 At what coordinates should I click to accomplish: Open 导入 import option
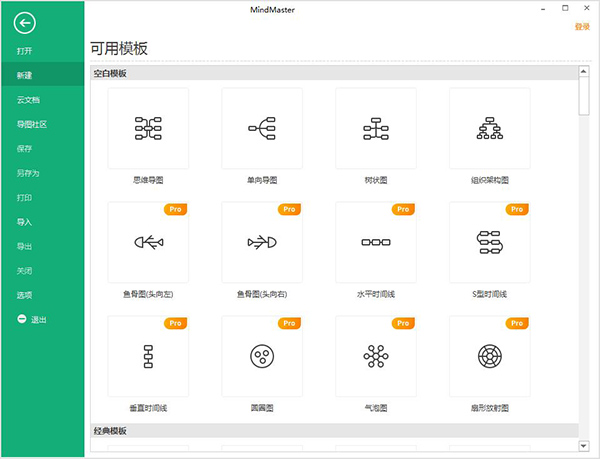pyautogui.click(x=24, y=222)
